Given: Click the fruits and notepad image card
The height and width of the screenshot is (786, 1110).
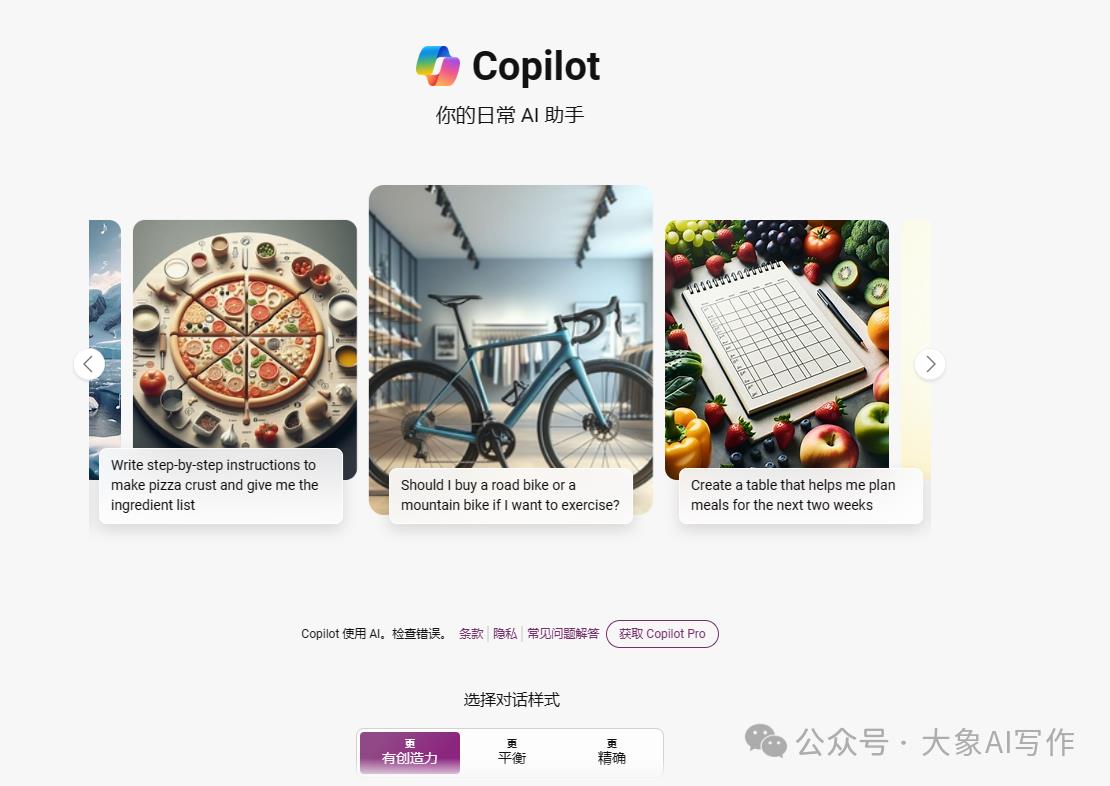Looking at the screenshot, I should coord(777,344).
